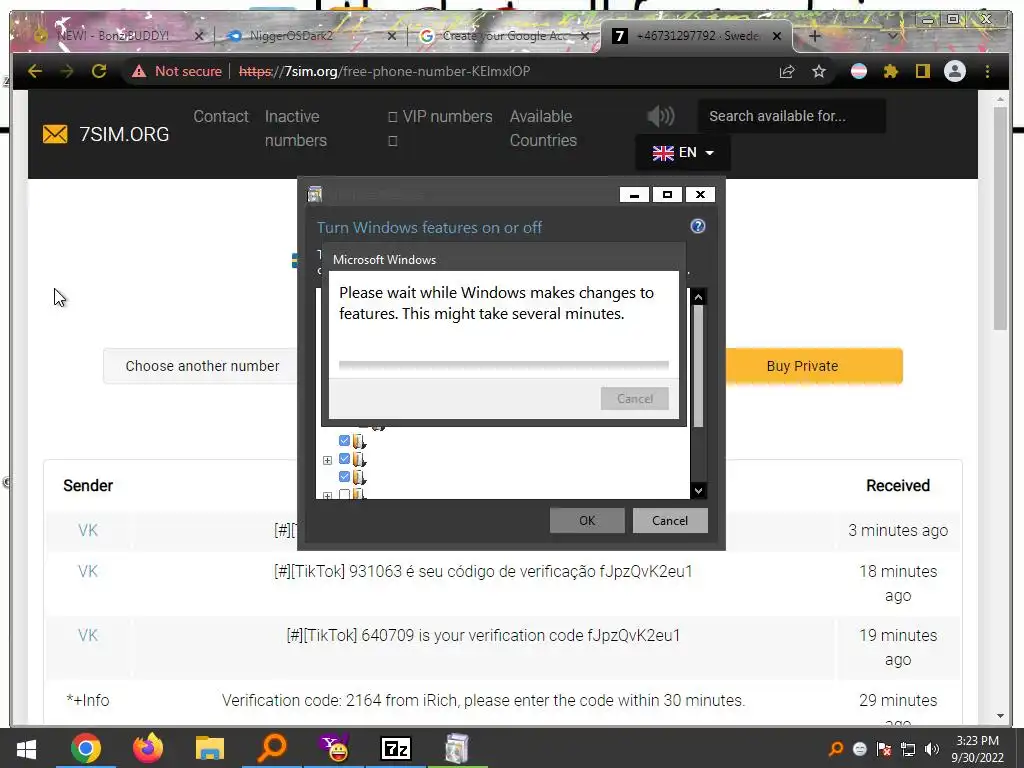Image resolution: width=1024 pixels, height=768 pixels.
Task: Open the tab search chevron in Chrome
Action: 892,37
